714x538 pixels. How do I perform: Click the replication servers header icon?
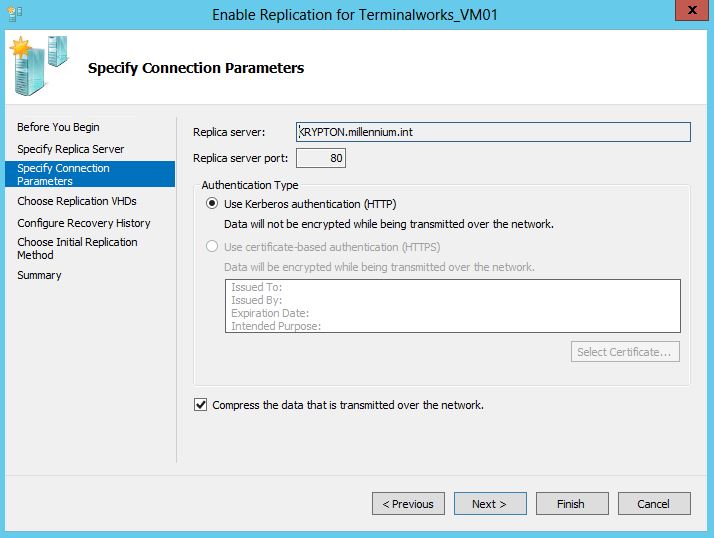pyautogui.click(x=40, y=65)
